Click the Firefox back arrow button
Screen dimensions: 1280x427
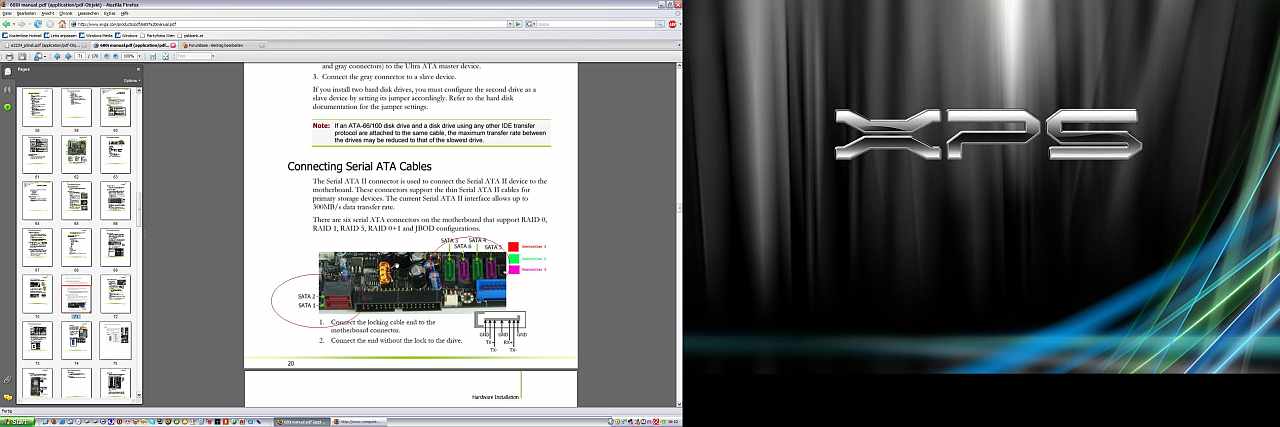6,24
